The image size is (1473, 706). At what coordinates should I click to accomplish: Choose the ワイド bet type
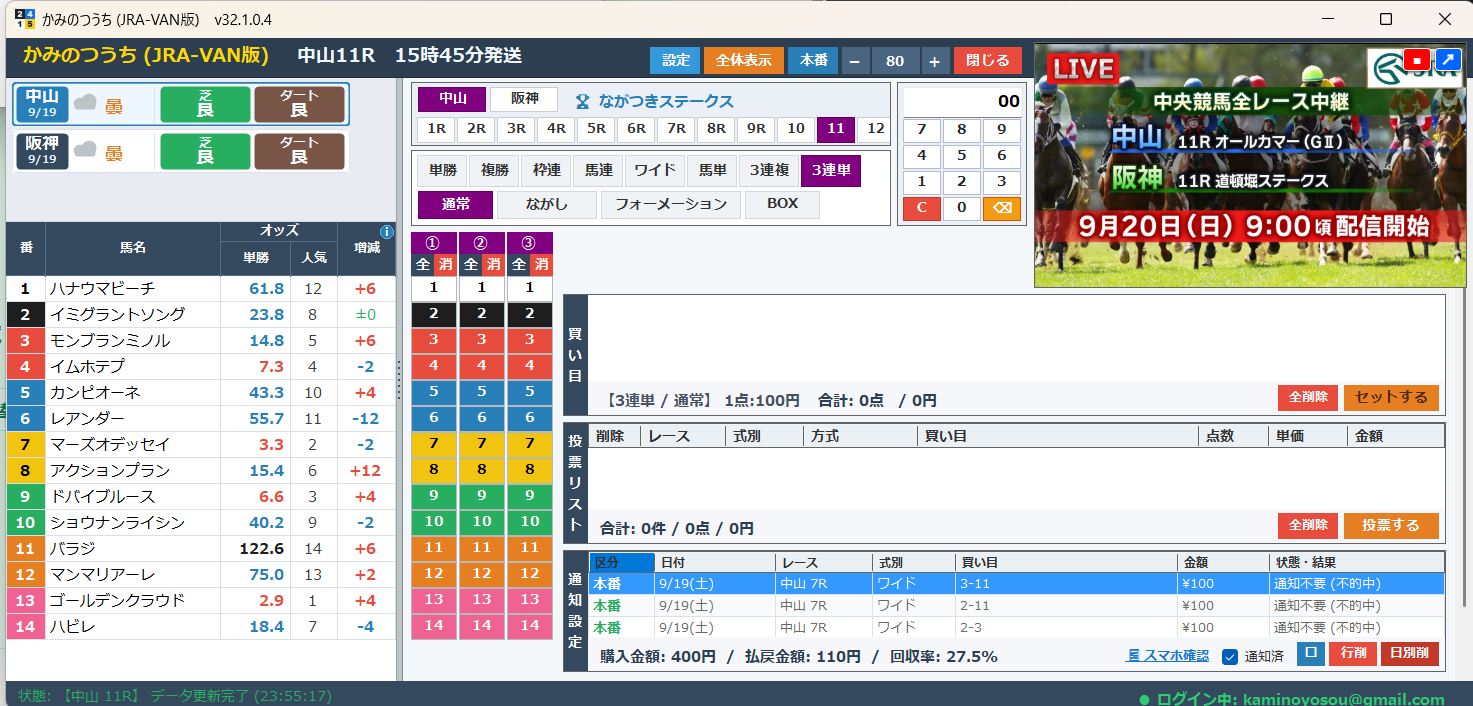click(654, 171)
